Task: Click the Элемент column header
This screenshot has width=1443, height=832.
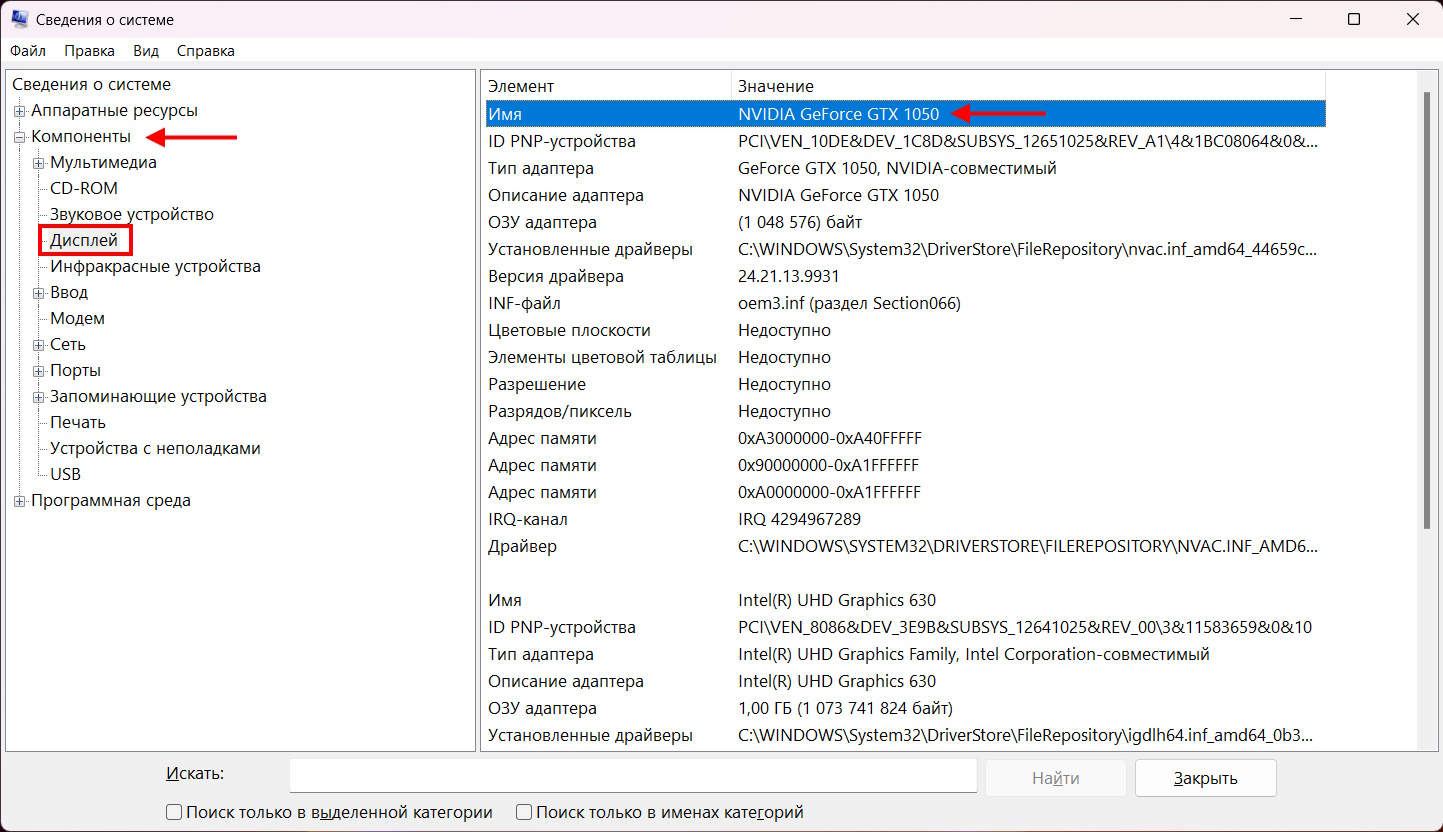Action: tap(607, 86)
